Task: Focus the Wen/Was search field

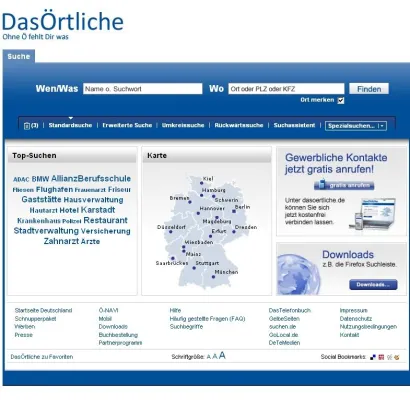Action: click(x=143, y=89)
